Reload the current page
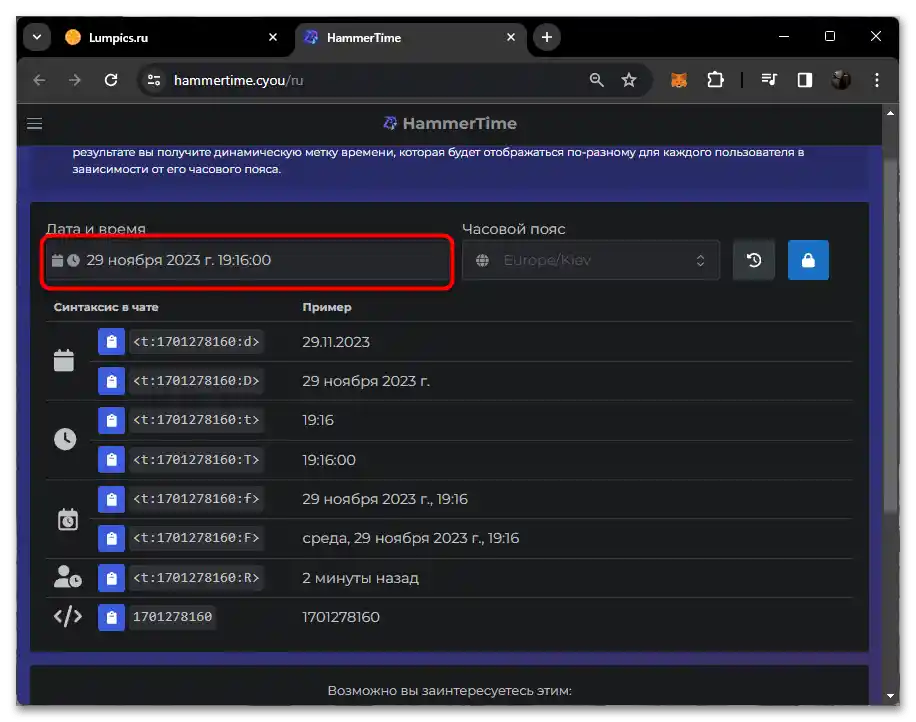916x722 pixels. [111, 80]
